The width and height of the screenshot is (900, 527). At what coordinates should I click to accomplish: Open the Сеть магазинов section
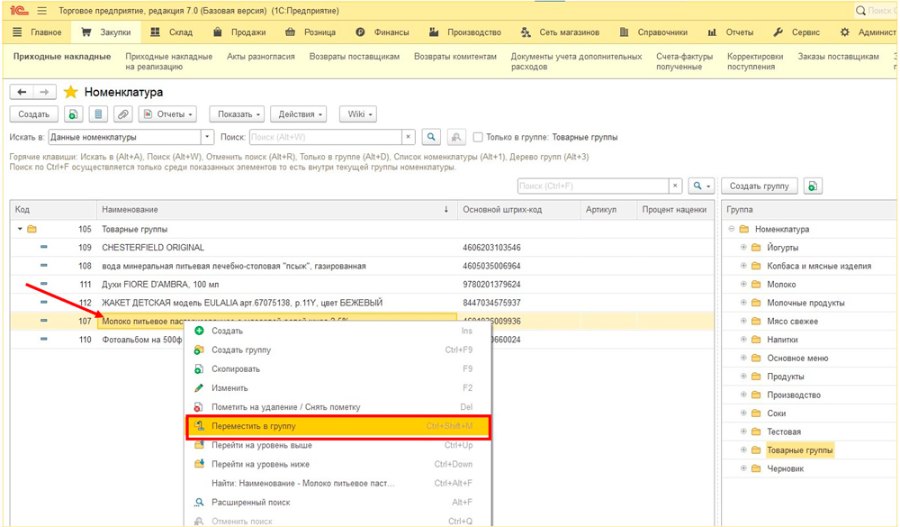[x=560, y=32]
